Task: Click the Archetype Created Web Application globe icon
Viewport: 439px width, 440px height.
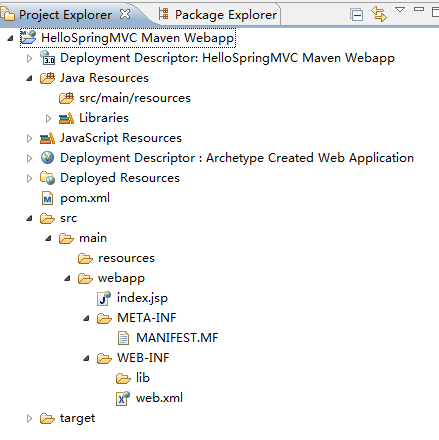Action: 47,158
